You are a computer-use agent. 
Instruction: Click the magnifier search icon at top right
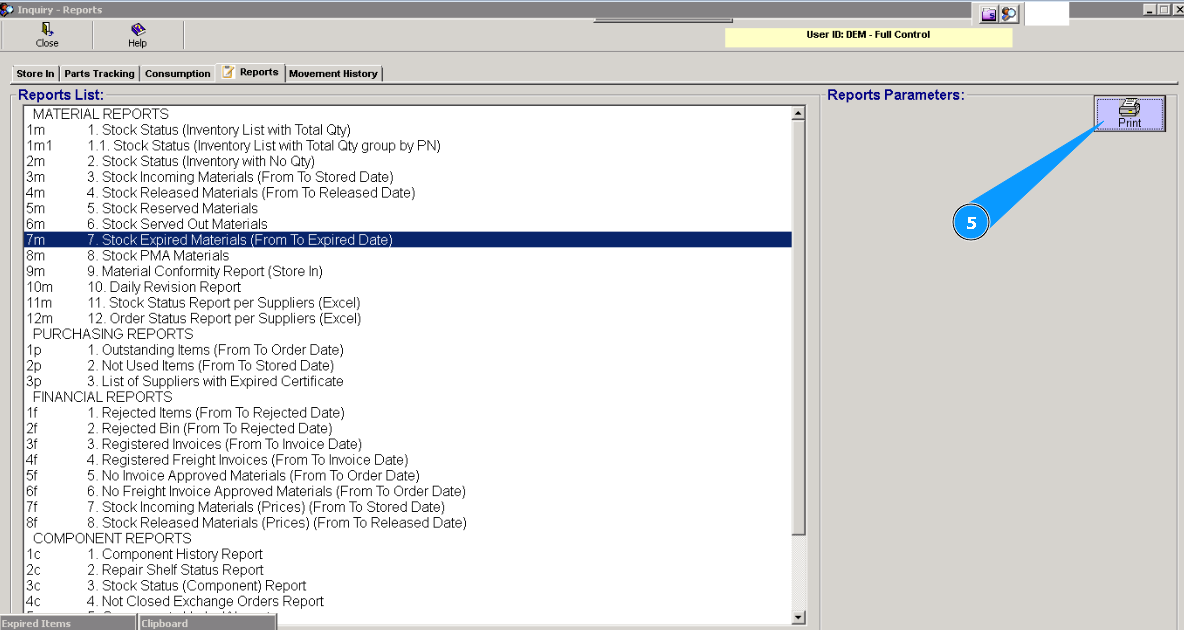(1009, 14)
